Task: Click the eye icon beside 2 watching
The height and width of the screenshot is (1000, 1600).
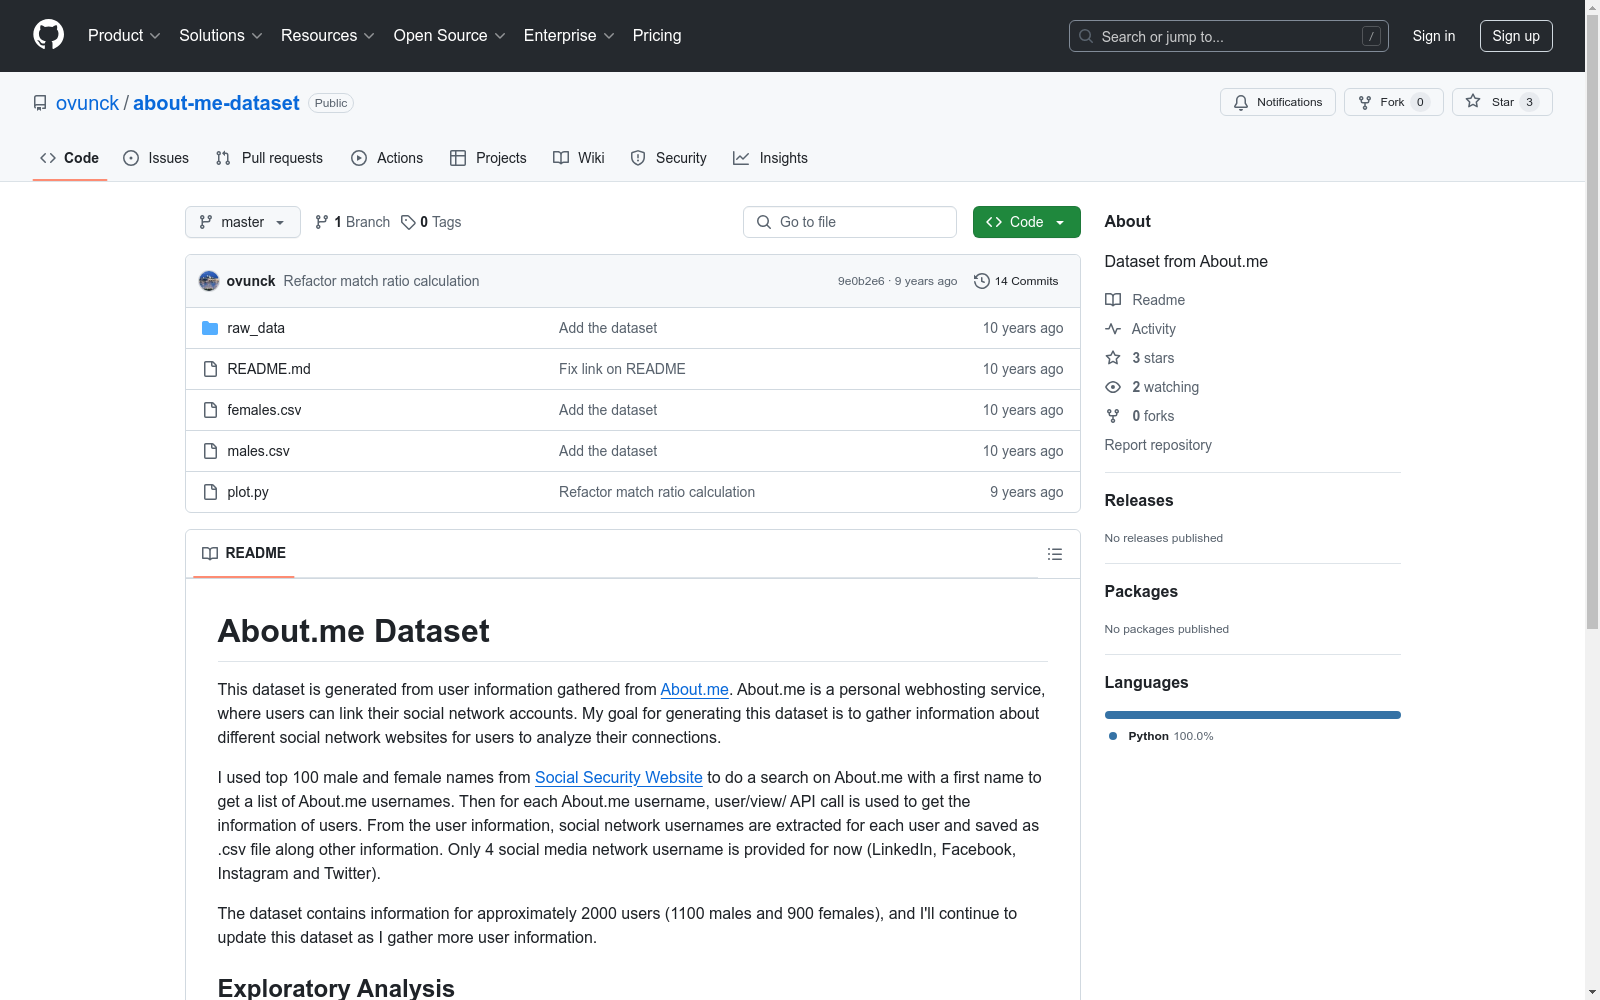Action: [x=1113, y=387]
